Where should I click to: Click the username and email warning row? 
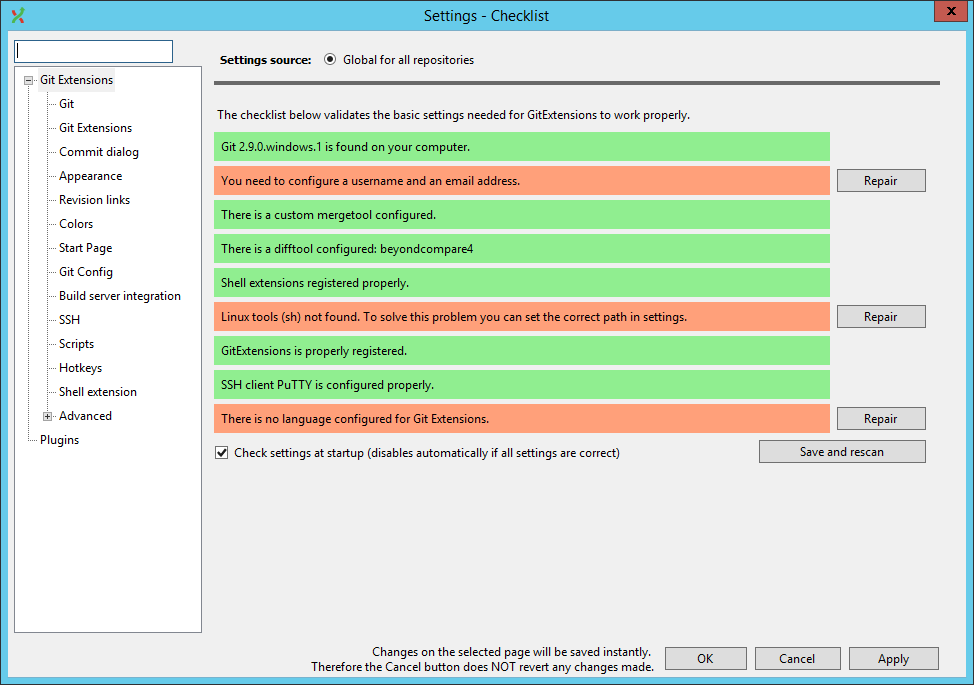point(522,181)
